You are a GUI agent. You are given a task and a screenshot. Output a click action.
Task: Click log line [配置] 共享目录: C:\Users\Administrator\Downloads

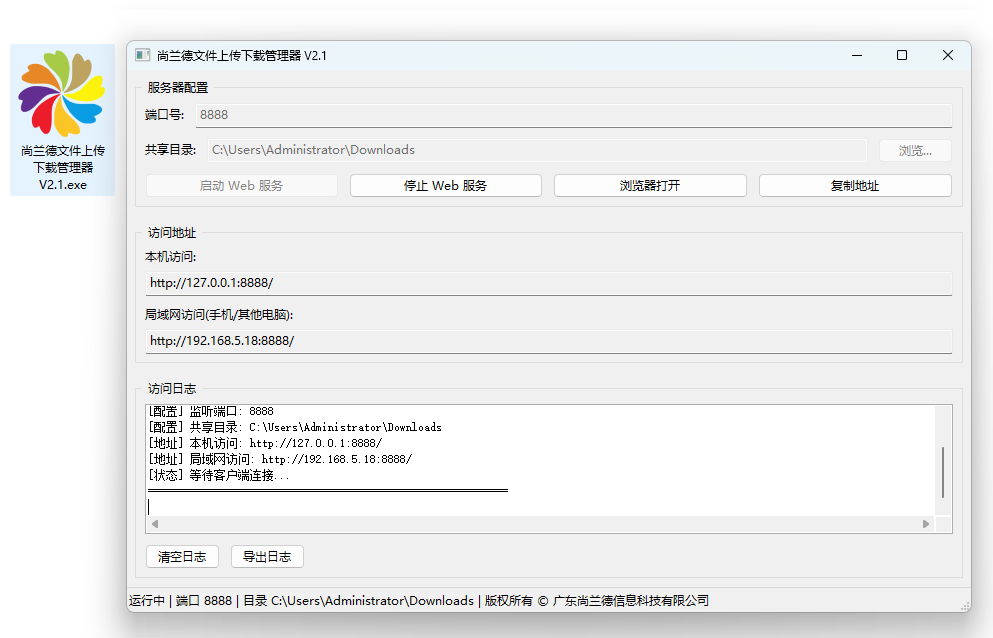coord(295,428)
